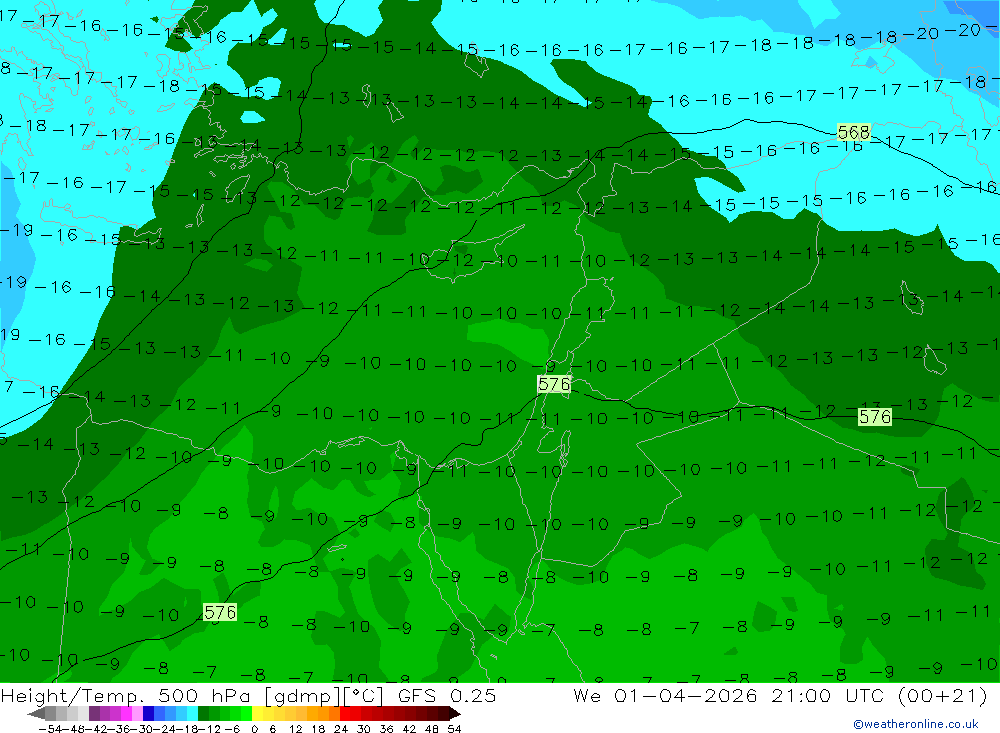Select the dark green -12 legend swatch
The width and height of the screenshot is (1000, 733).
pyautogui.click(x=203, y=713)
